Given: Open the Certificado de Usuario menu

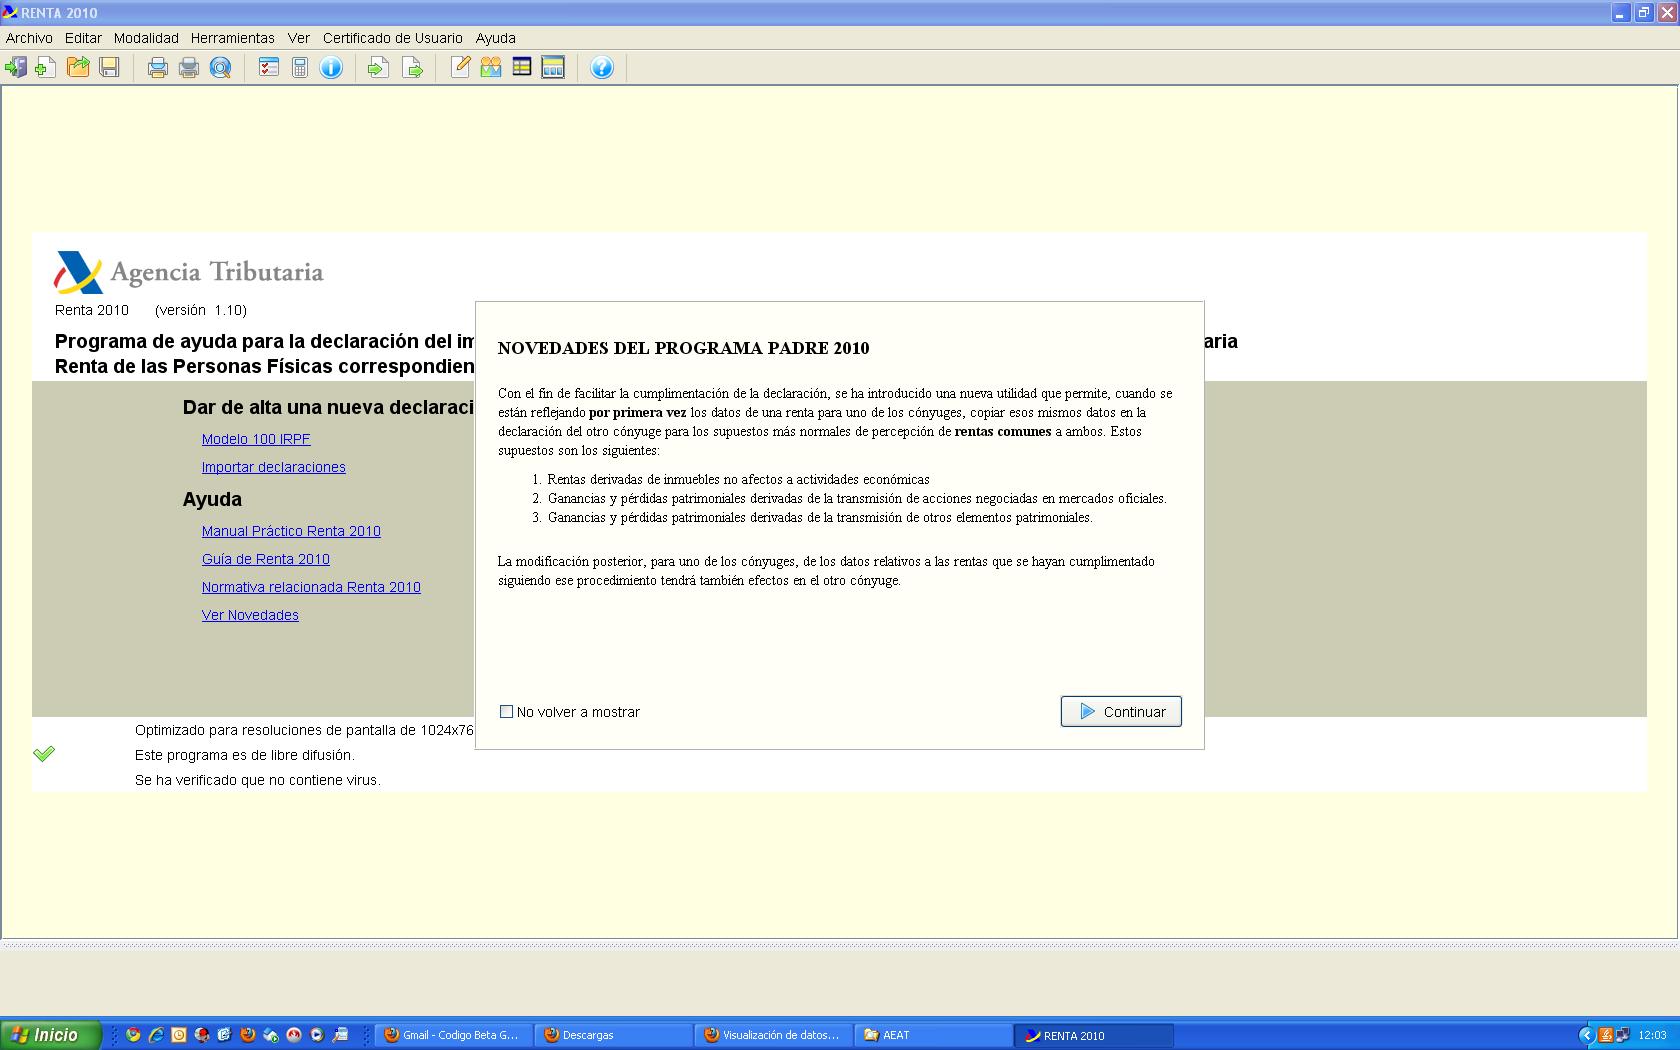Looking at the screenshot, I should (392, 38).
